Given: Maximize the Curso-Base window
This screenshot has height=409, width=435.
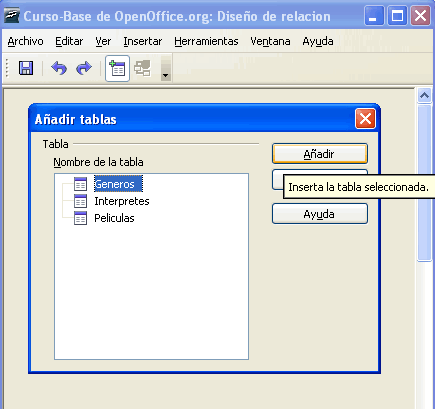Looking at the screenshot, I should coord(397,16).
